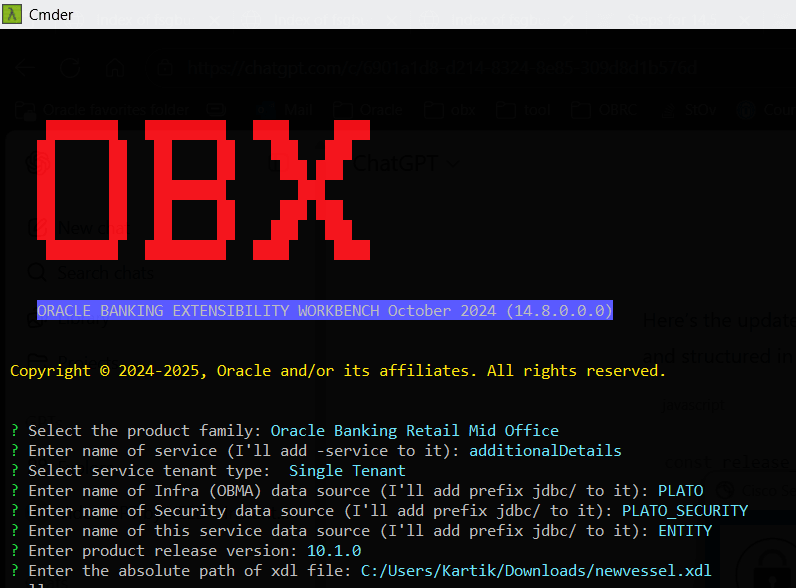Click the 'Select the product family:' prompt
This screenshot has height=588, width=796.
[145, 431]
